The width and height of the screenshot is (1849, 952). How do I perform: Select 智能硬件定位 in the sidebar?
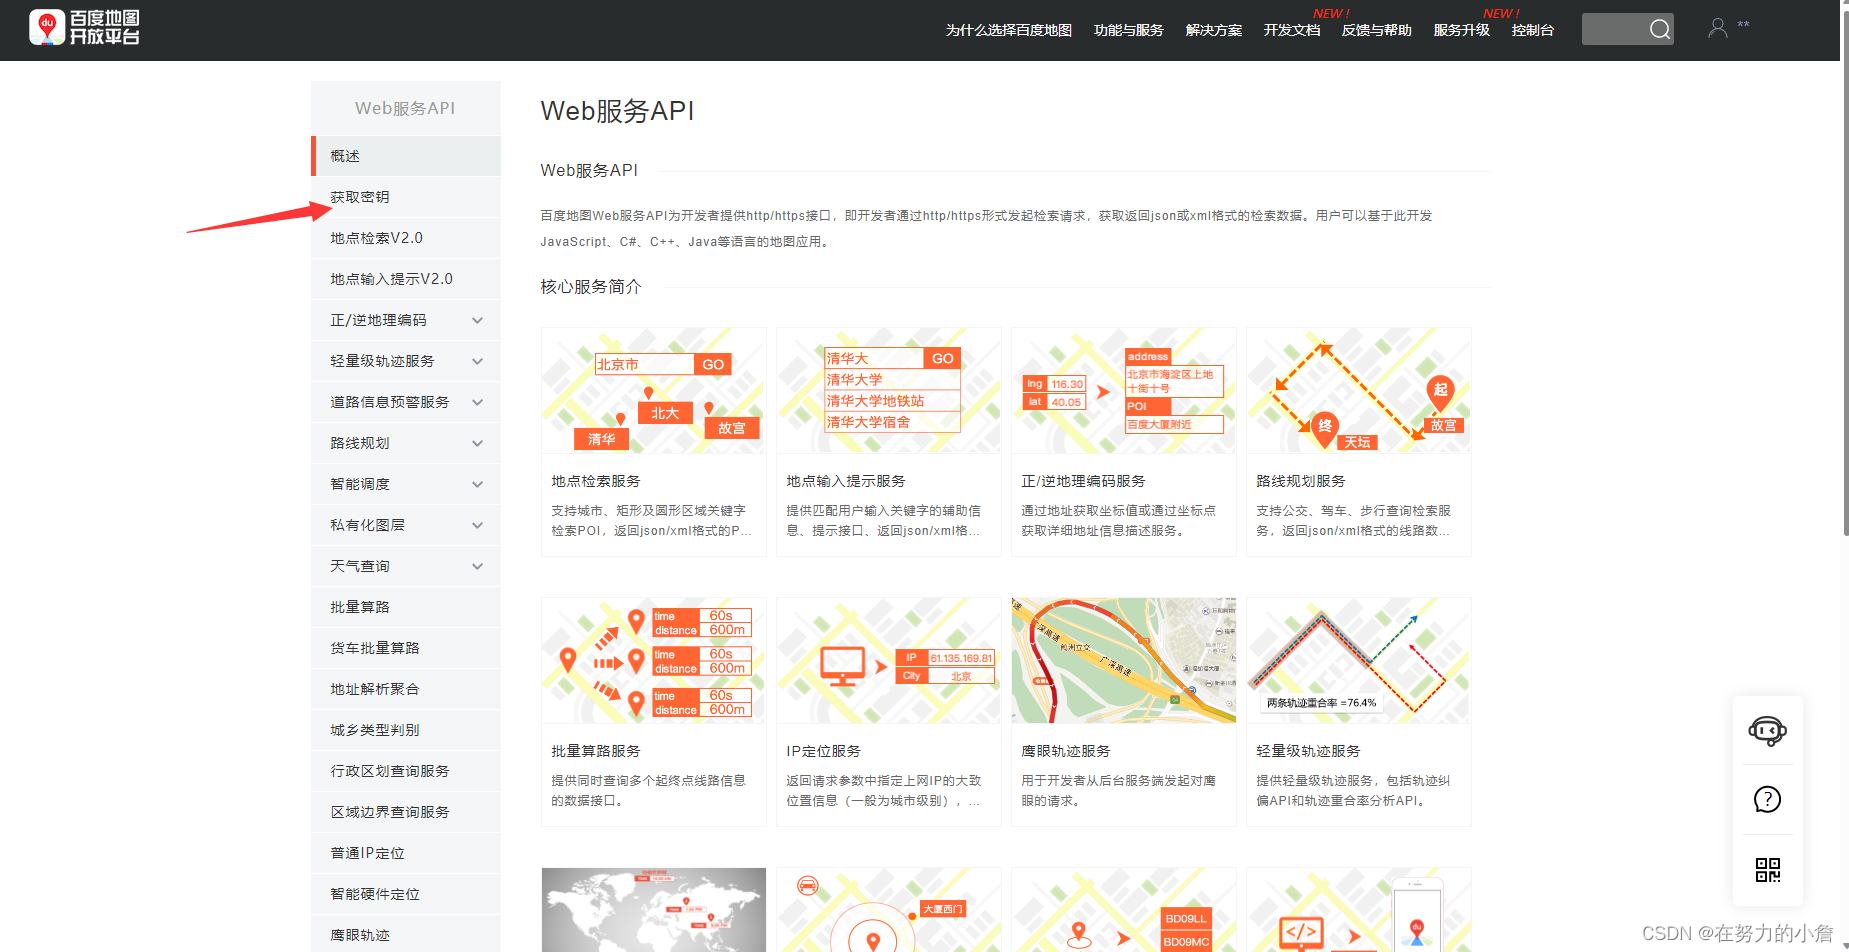click(406, 894)
